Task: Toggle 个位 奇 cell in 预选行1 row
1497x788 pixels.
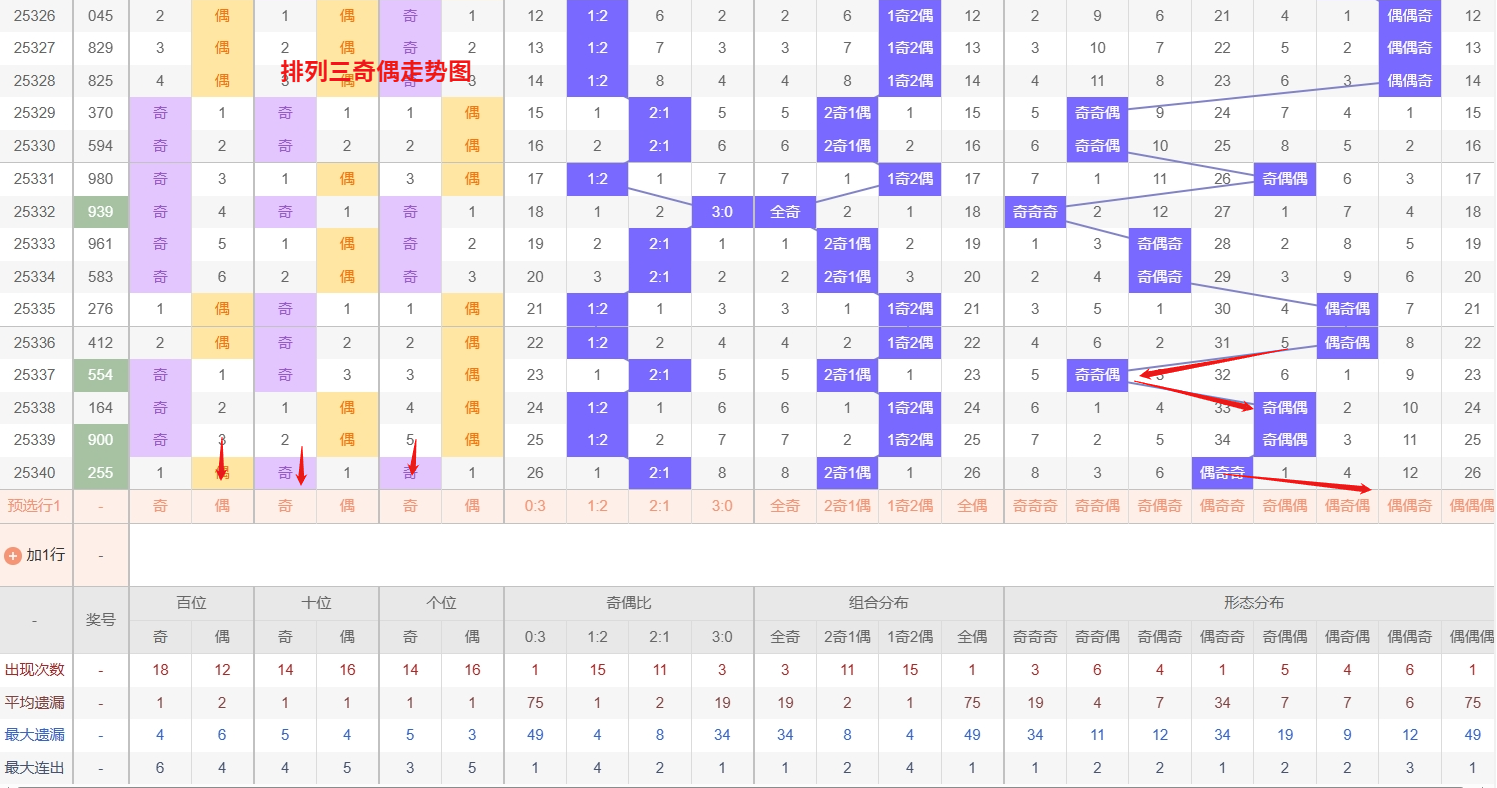Action: tap(410, 506)
